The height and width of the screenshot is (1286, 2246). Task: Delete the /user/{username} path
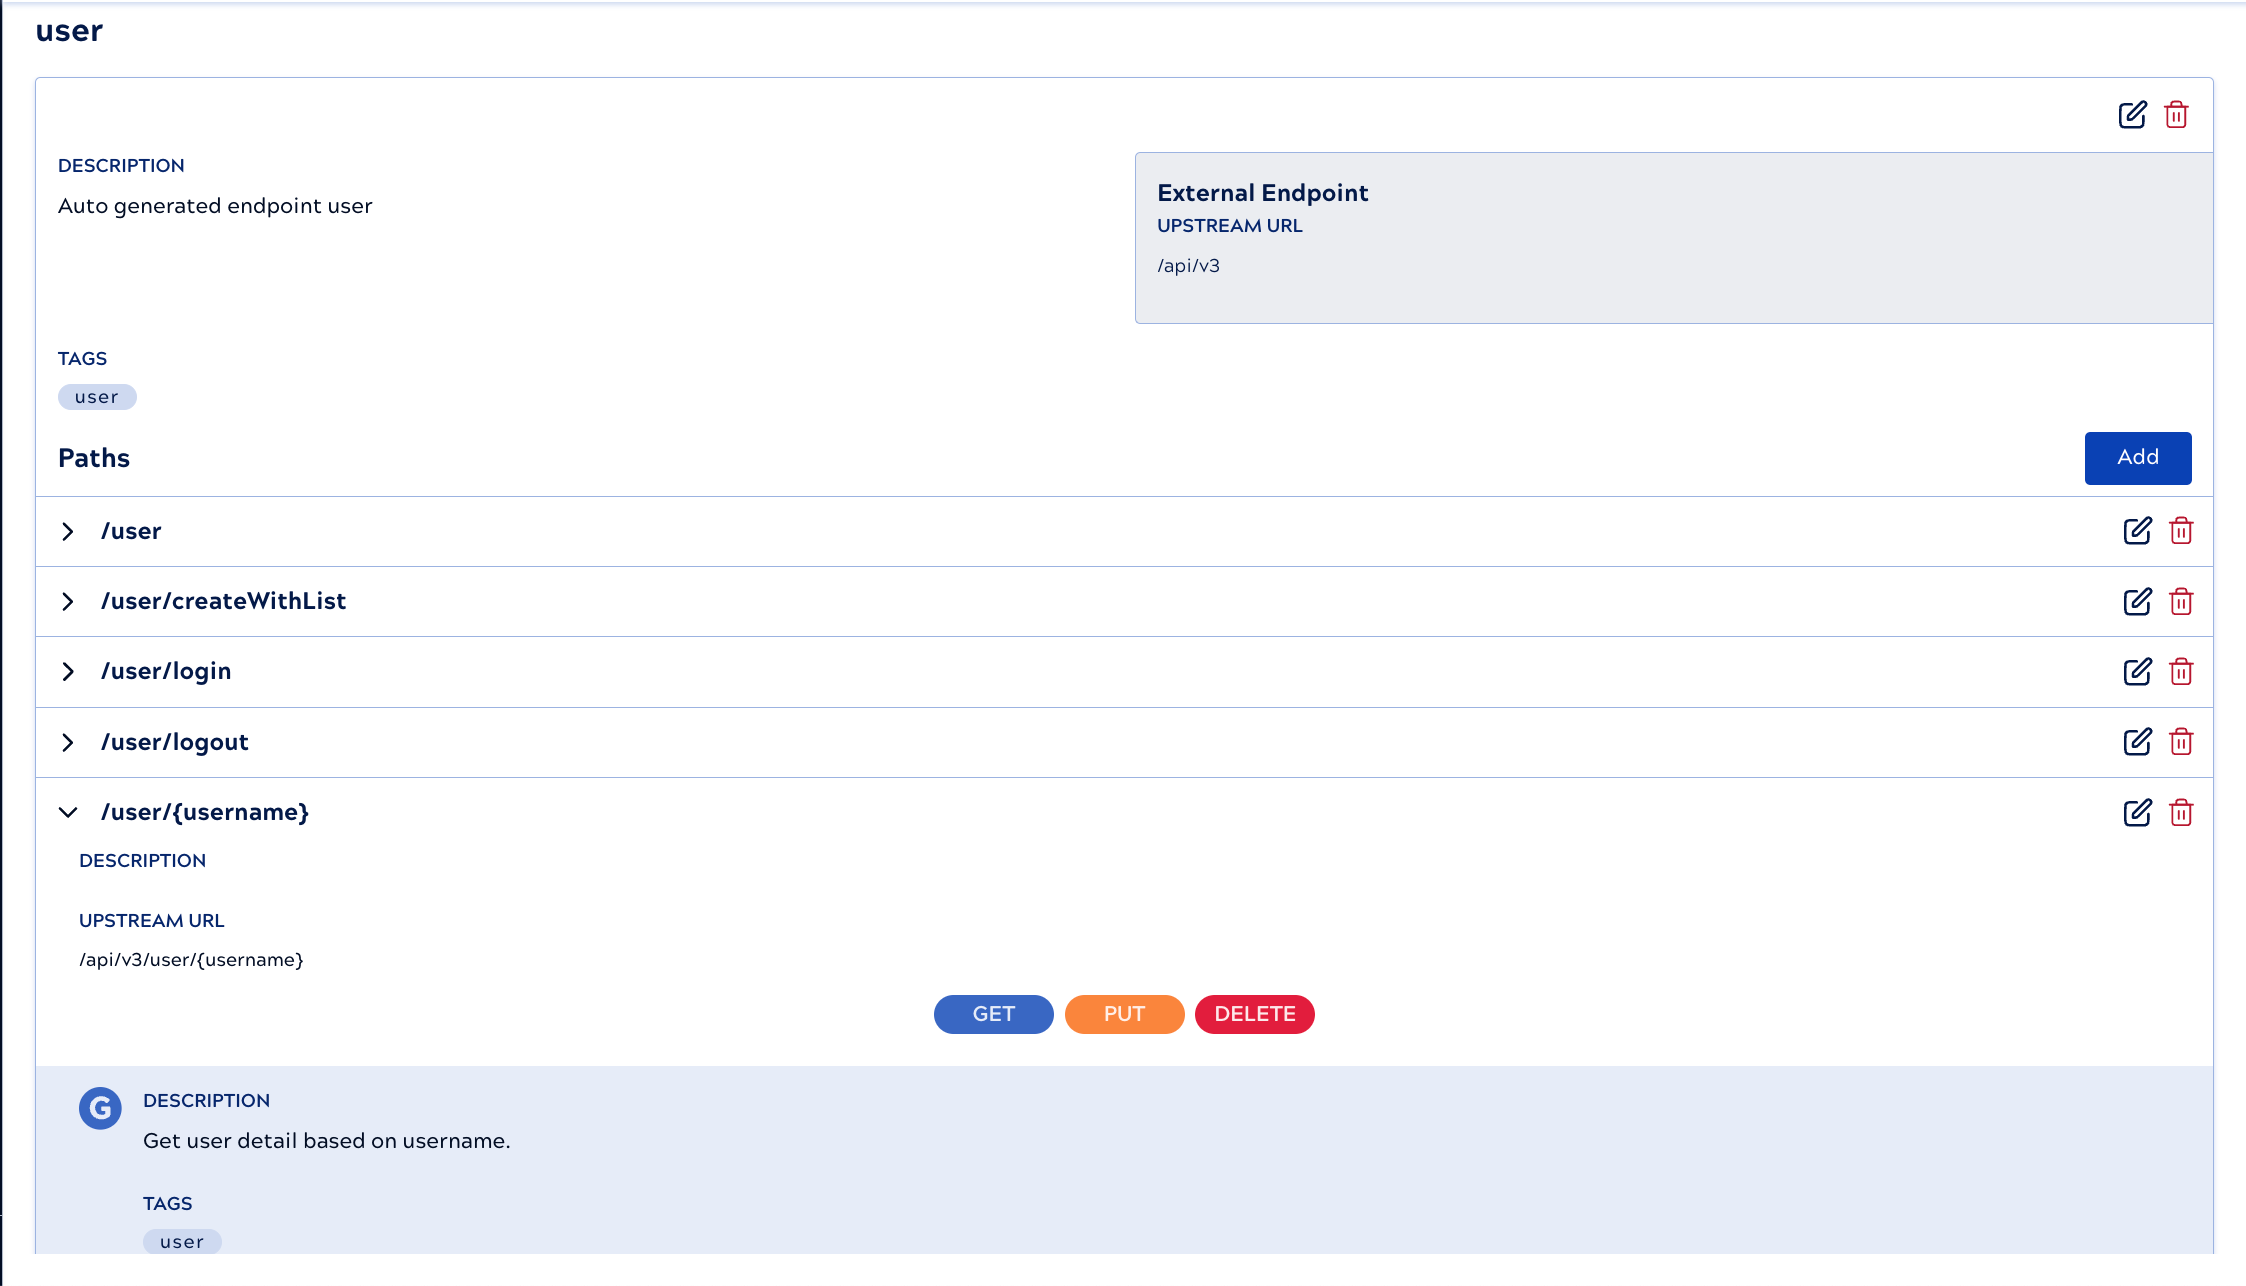2181,813
